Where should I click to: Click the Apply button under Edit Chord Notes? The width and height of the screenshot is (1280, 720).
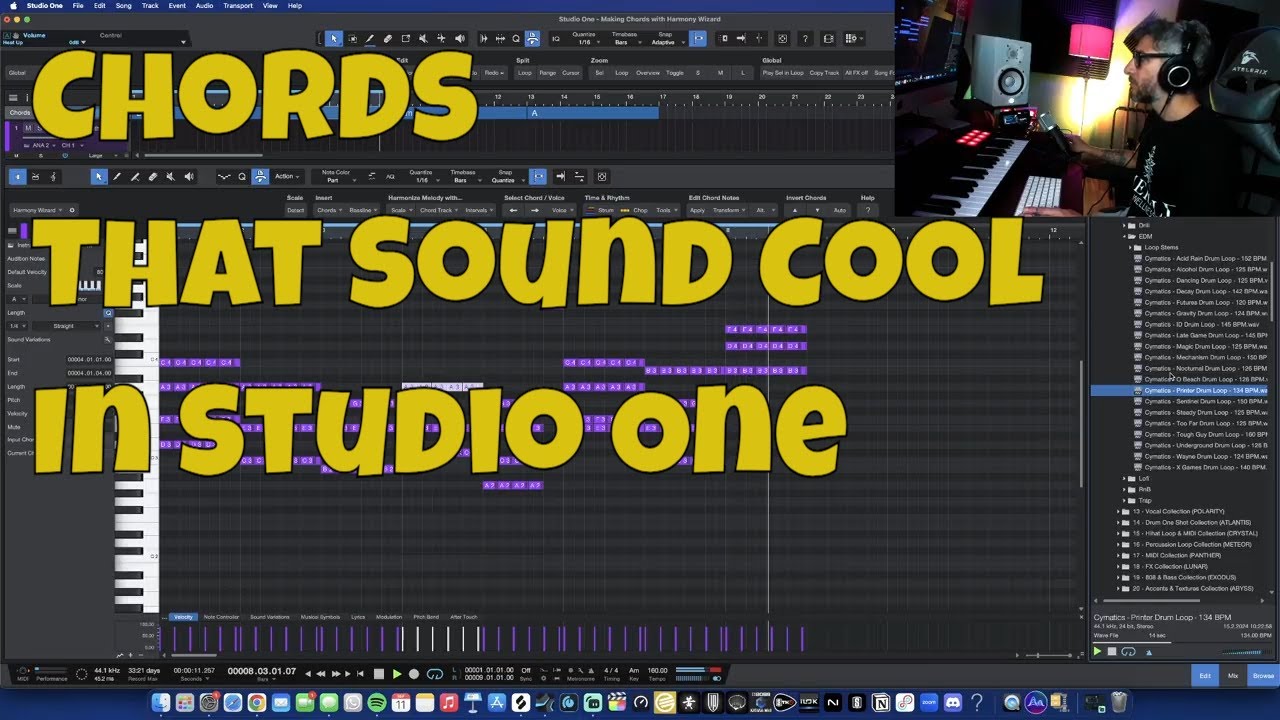697,210
